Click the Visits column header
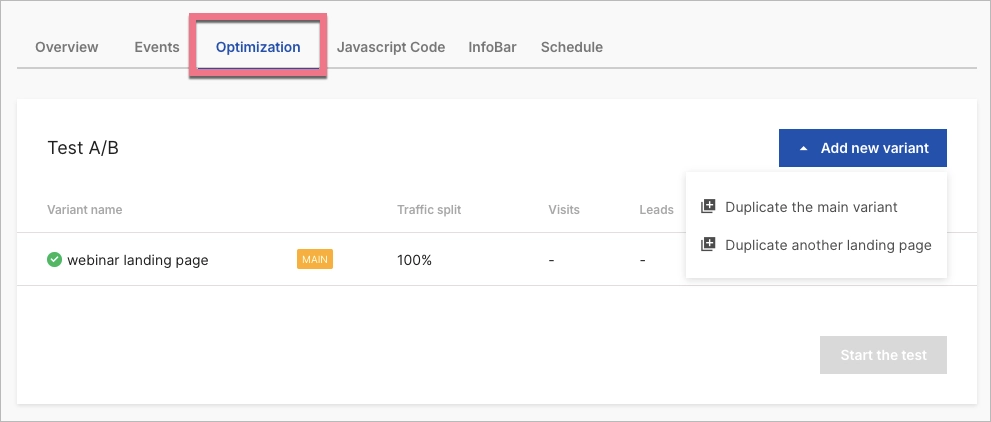This screenshot has width=991, height=422. tap(564, 210)
